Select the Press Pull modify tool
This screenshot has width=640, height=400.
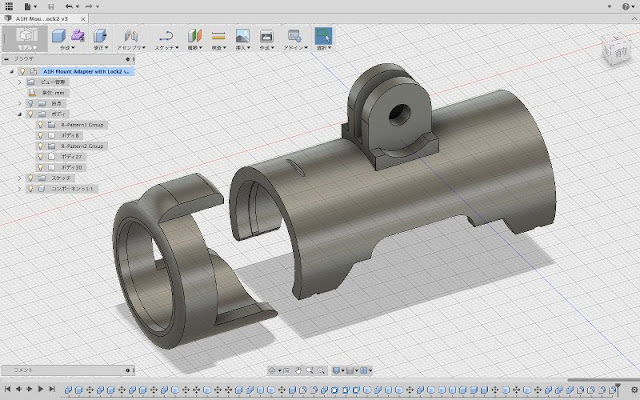pyautogui.click(x=100, y=36)
